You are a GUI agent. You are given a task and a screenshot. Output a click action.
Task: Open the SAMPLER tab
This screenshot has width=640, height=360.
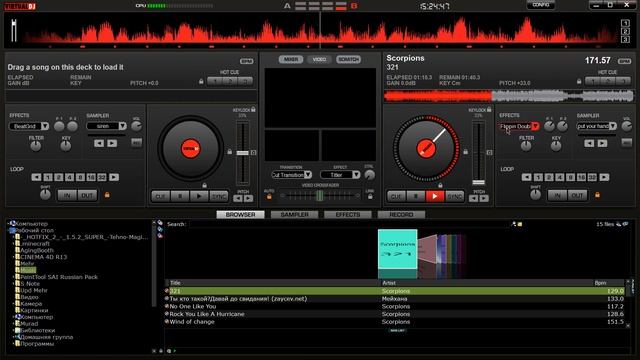tap(294, 215)
